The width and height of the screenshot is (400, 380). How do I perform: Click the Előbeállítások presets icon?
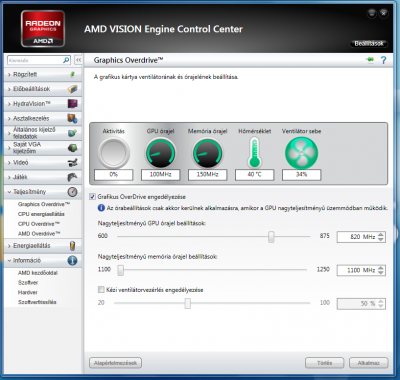tap(72, 89)
